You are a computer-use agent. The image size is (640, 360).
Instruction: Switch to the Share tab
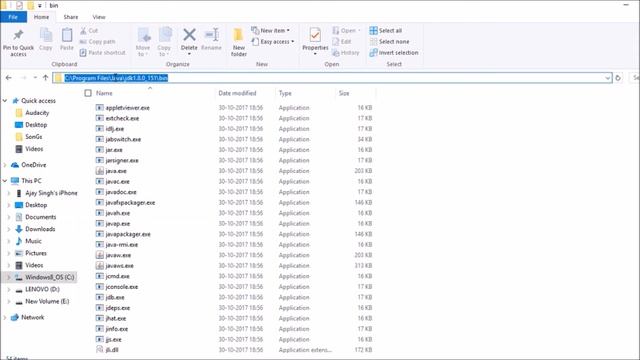(x=71, y=17)
